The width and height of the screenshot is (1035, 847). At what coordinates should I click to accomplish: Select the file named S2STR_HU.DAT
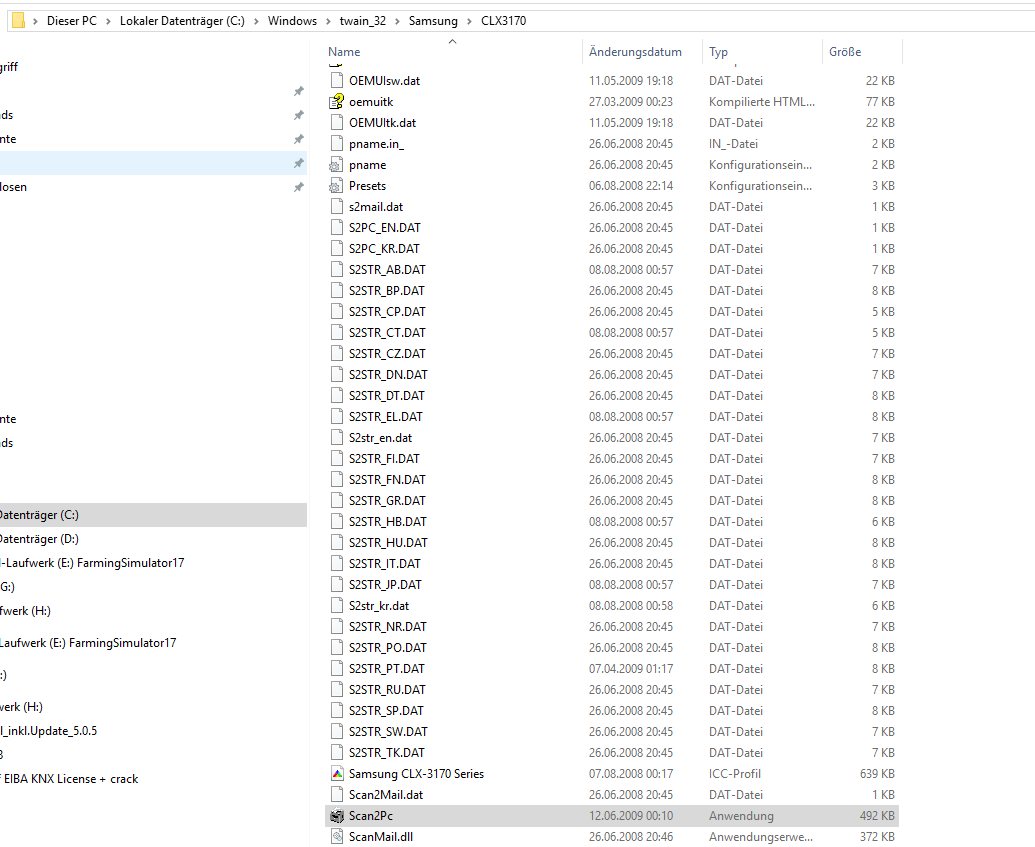(388, 543)
